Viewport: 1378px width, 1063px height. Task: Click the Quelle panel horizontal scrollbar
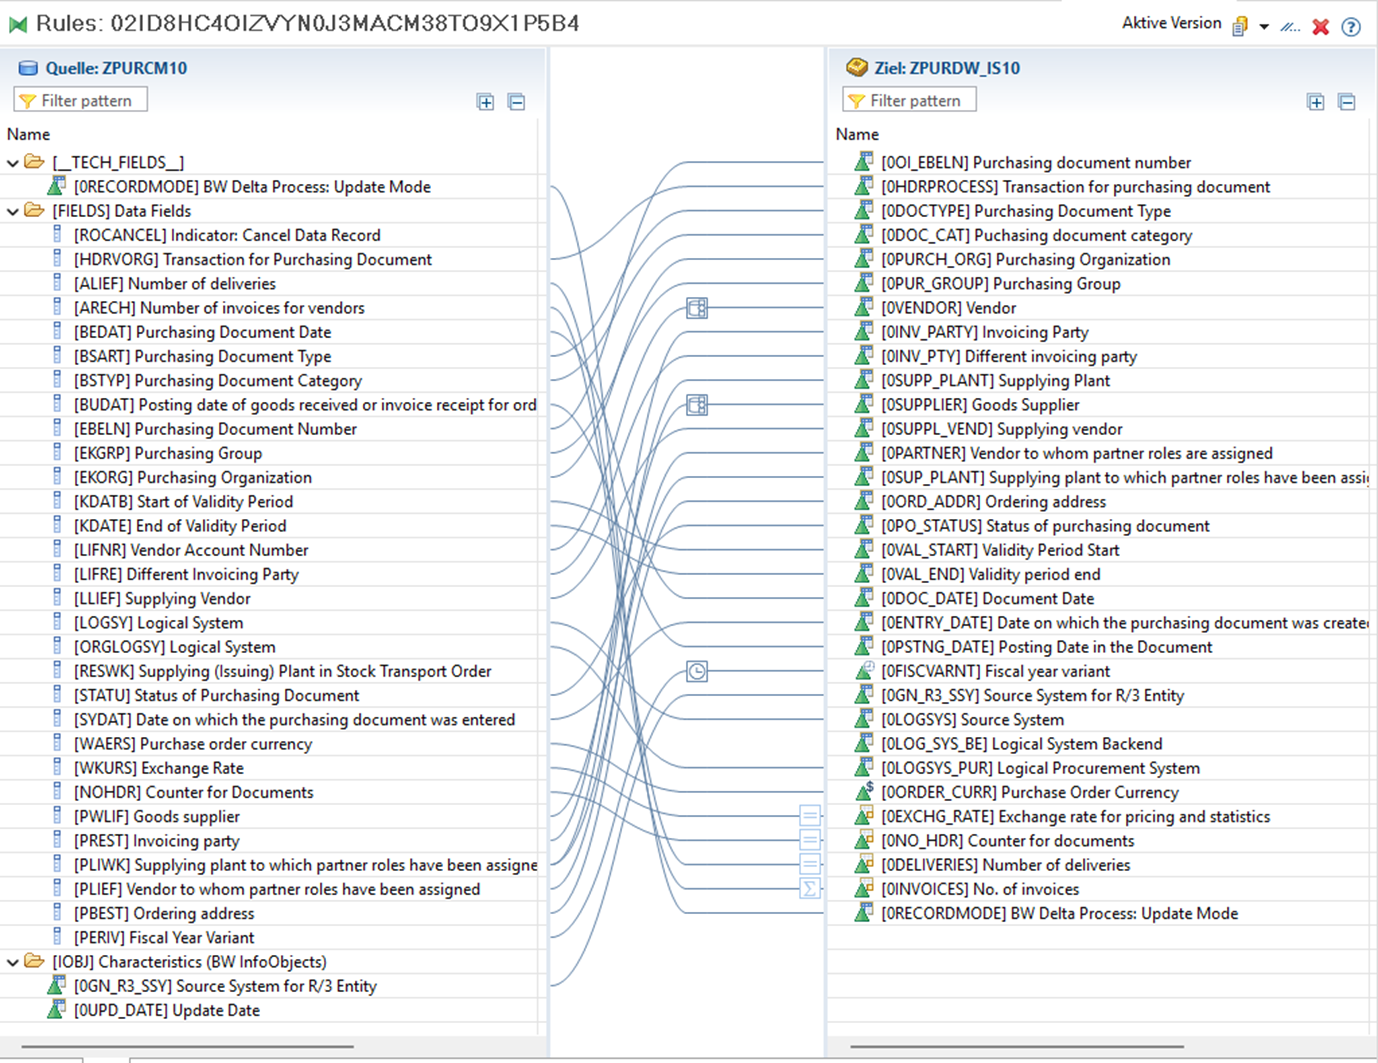click(187, 1047)
